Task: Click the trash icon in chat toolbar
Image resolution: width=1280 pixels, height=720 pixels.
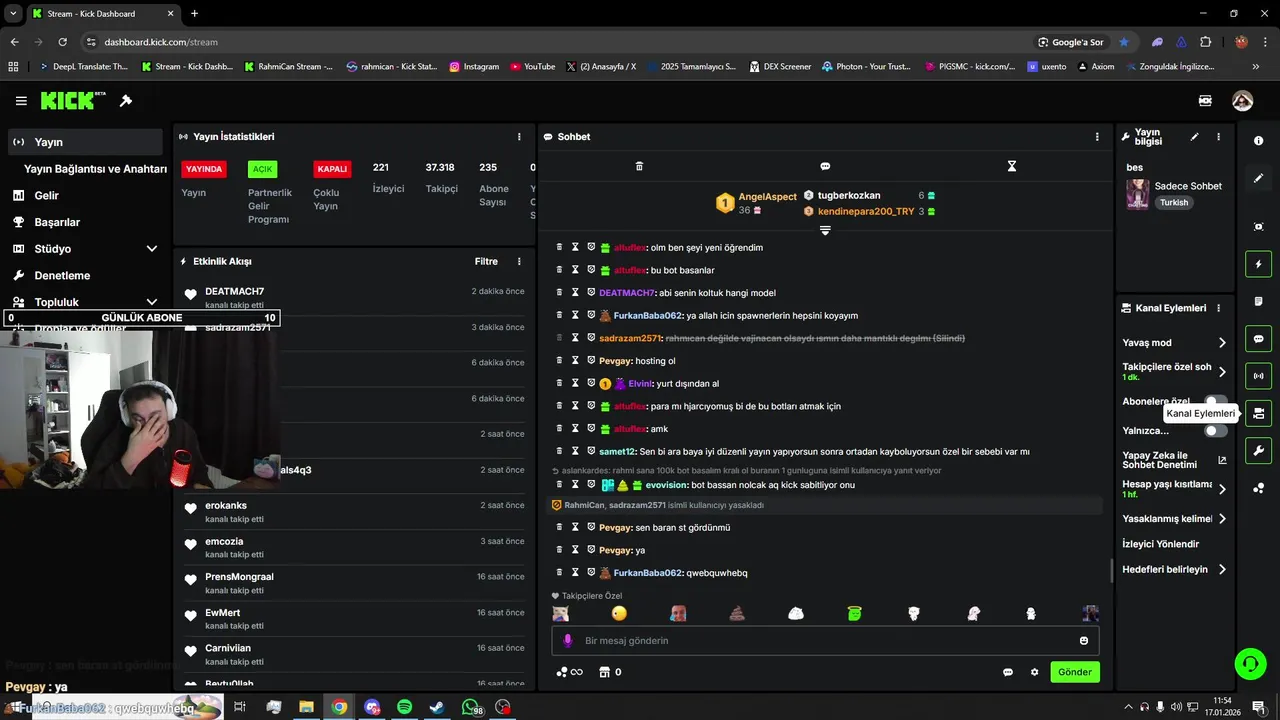Action: pos(640,166)
